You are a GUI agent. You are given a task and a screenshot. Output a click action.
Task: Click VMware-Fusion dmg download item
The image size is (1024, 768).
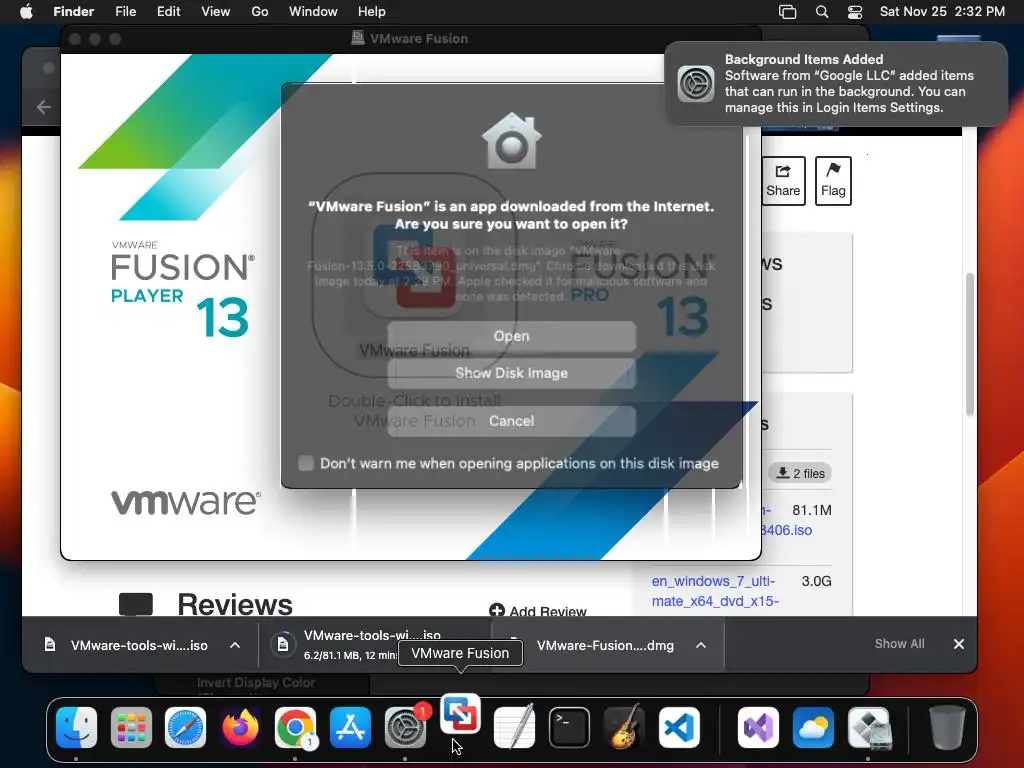pyautogui.click(x=605, y=645)
